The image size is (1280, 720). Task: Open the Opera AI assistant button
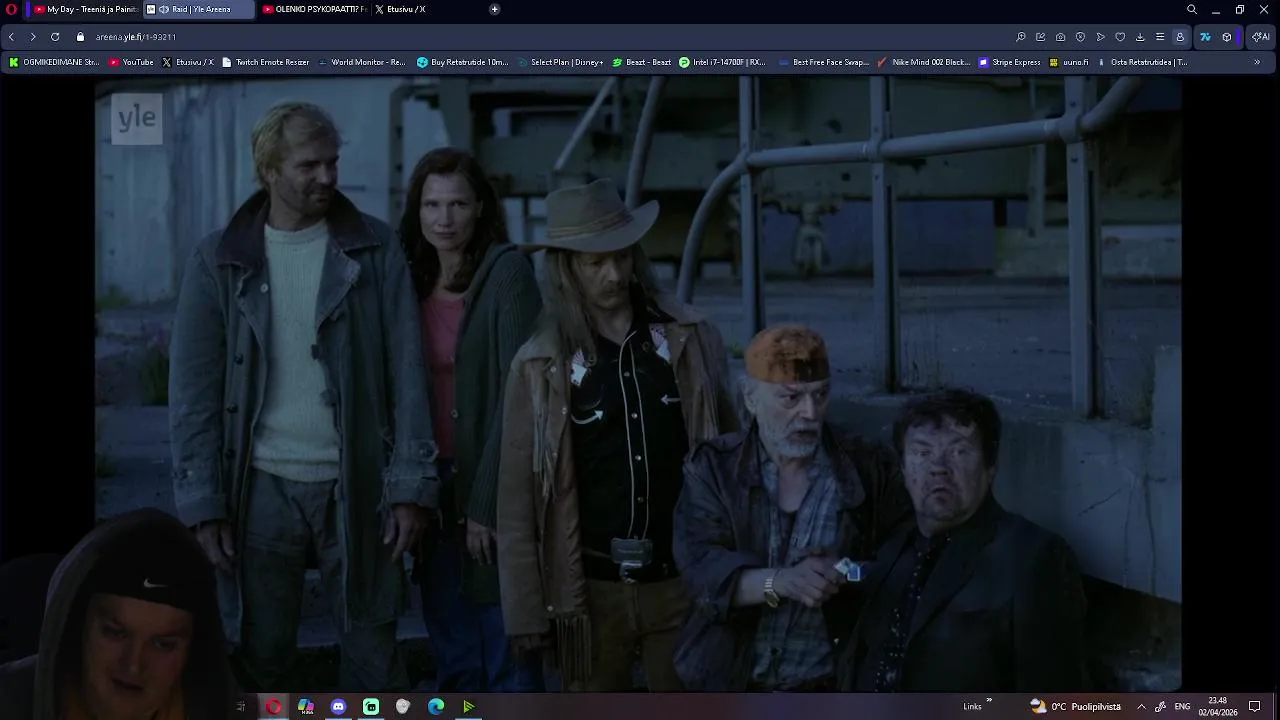(x=1259, y=37)
